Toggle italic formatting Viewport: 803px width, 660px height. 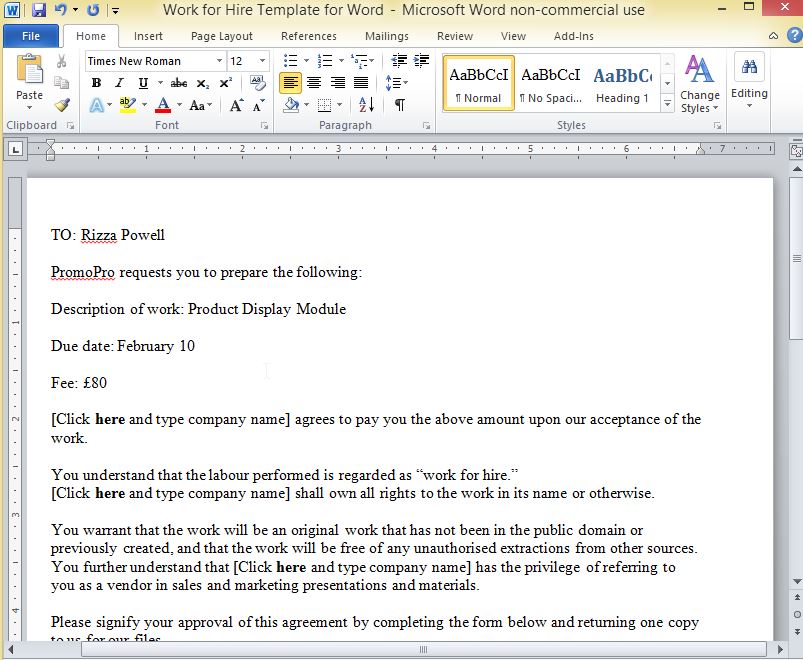[120, 83]
